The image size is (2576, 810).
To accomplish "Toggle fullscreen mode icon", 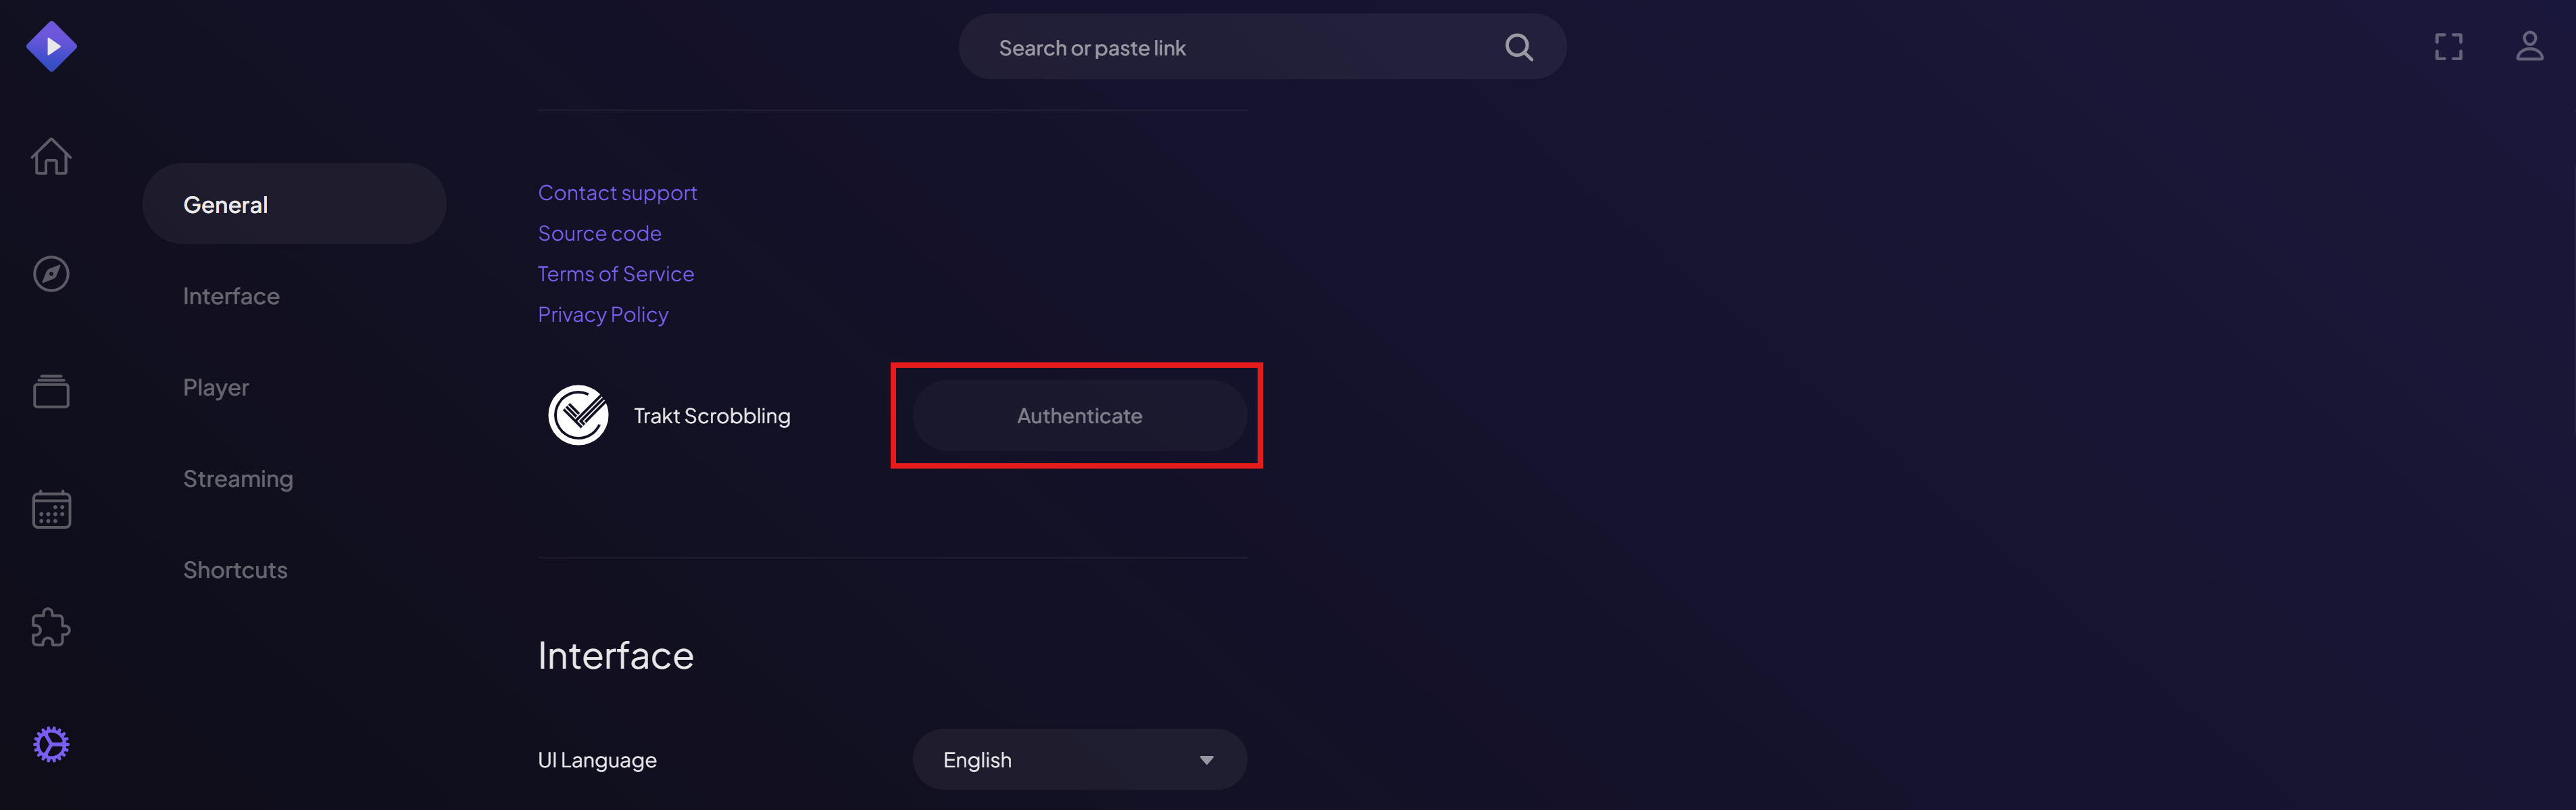I will point(2448,47).
